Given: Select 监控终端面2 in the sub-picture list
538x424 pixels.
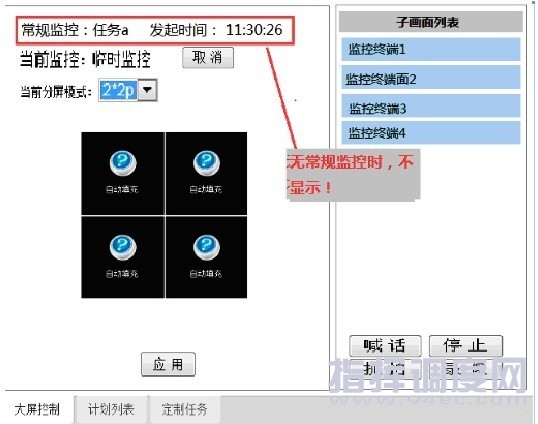Looking at the screenshot, I should point(431,79).
